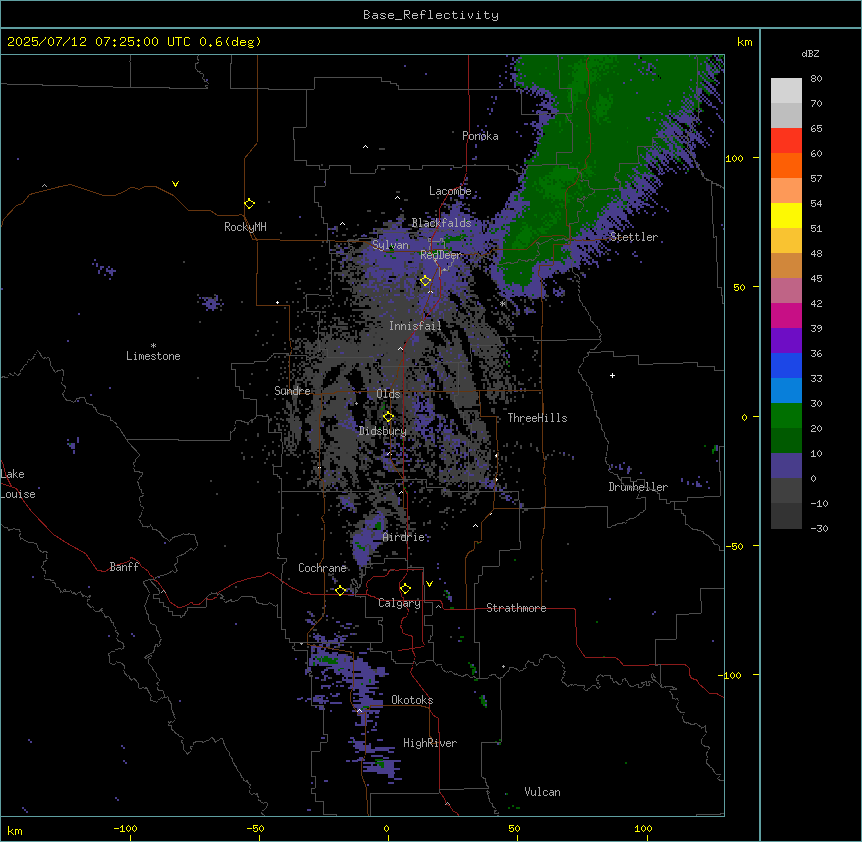The height and width of the screenshot is (842, 862).
Task: Click the 100 km tick on right axis
Action: tap(734, 158)
